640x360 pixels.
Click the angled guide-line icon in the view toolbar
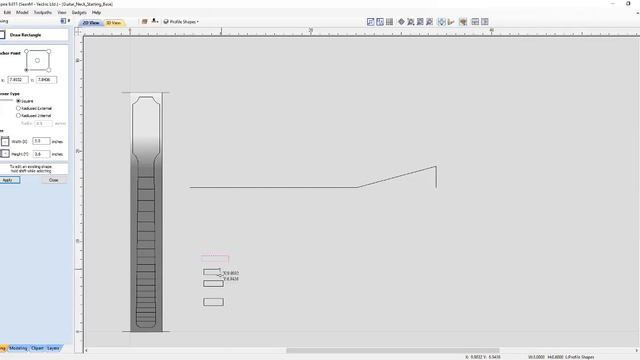tap(451, 22)
